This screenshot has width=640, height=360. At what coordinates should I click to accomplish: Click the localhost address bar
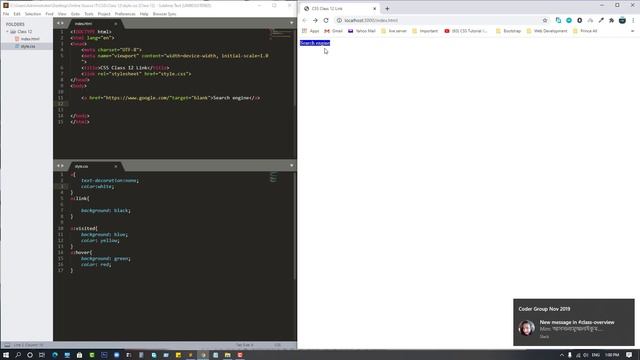point(443,20)
